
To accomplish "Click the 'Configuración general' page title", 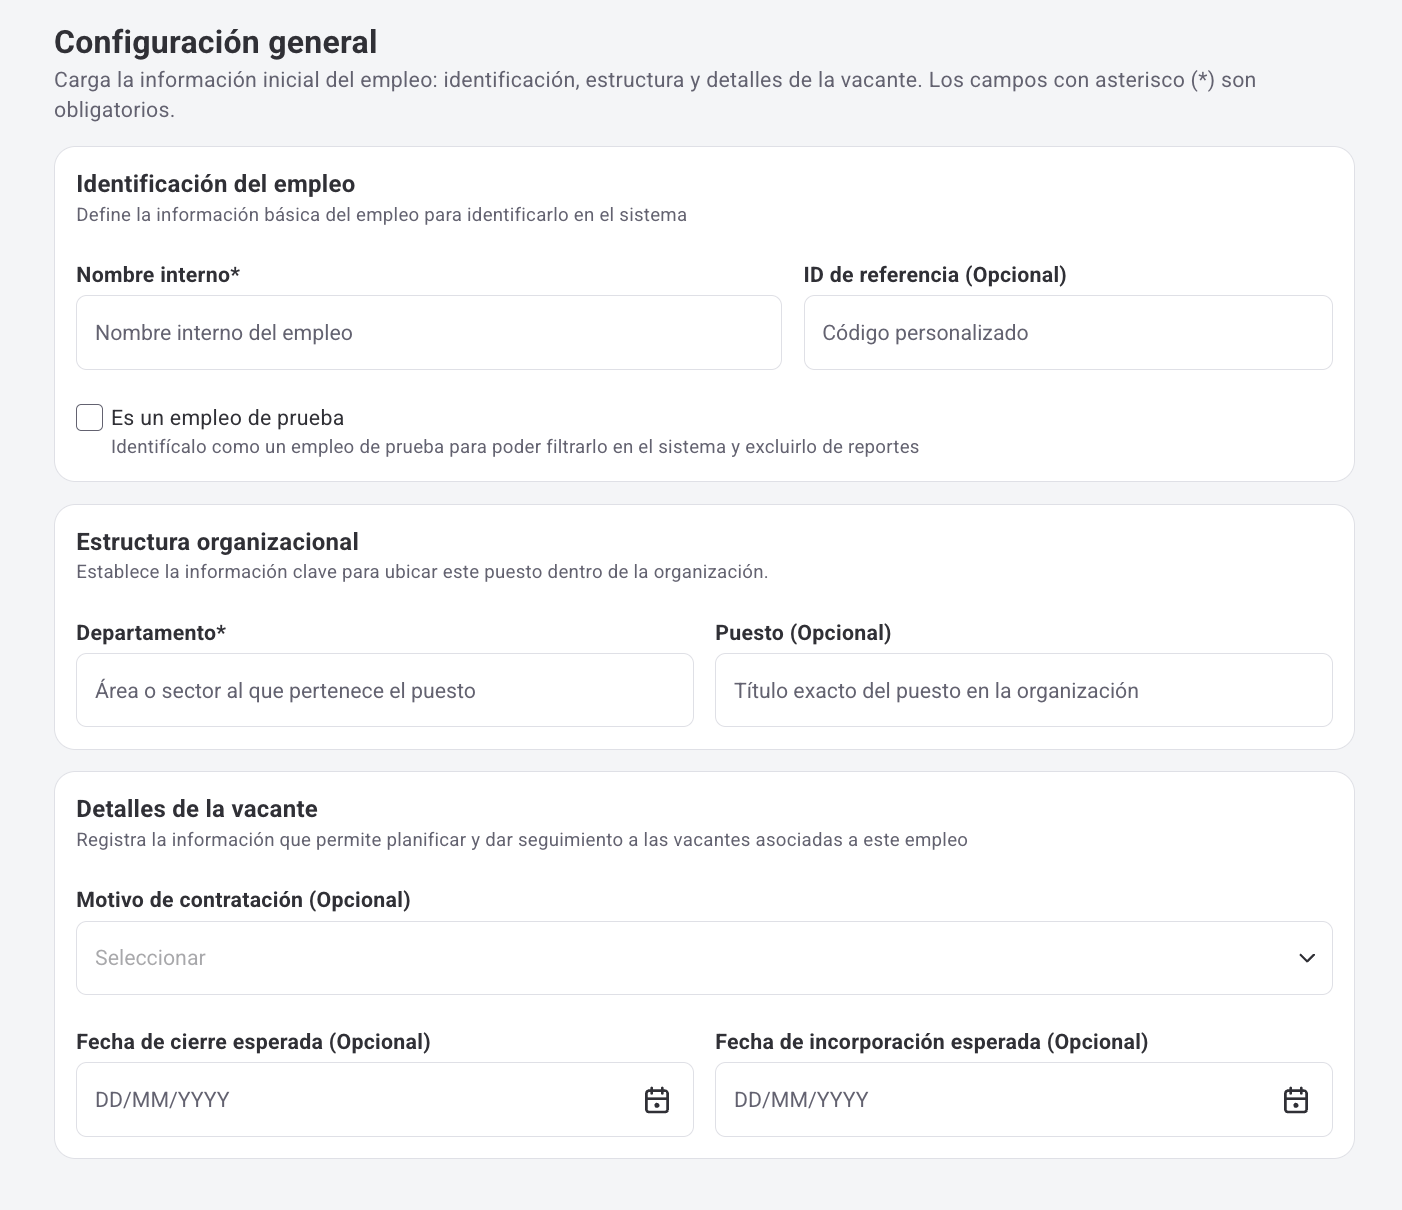I will (x=215, y=42).
